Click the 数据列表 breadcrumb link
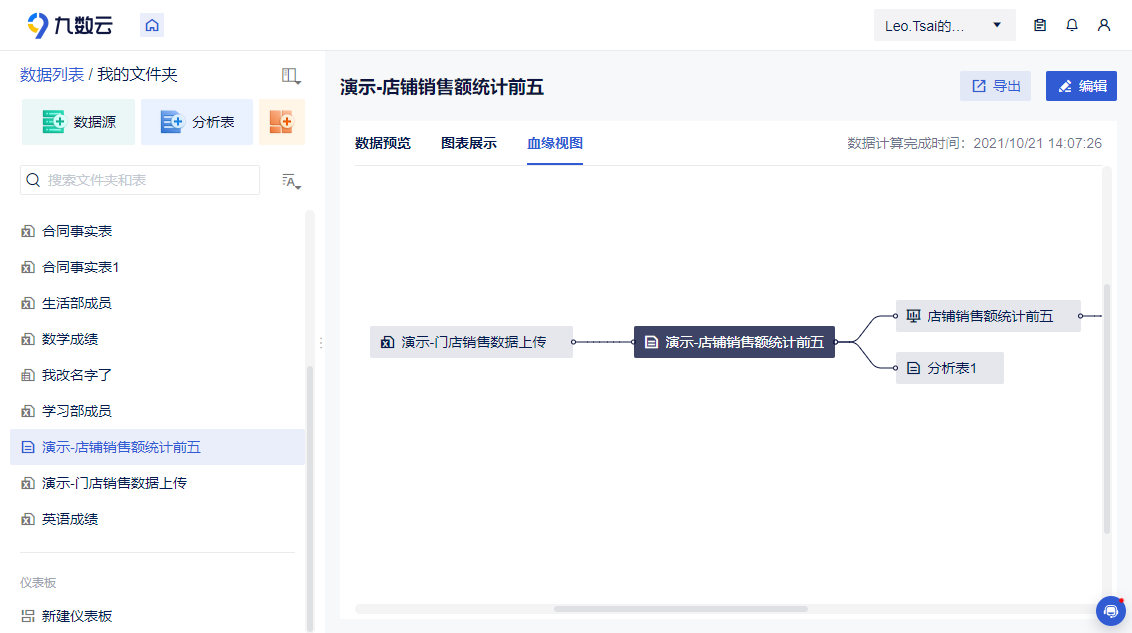 coord(52,74)
